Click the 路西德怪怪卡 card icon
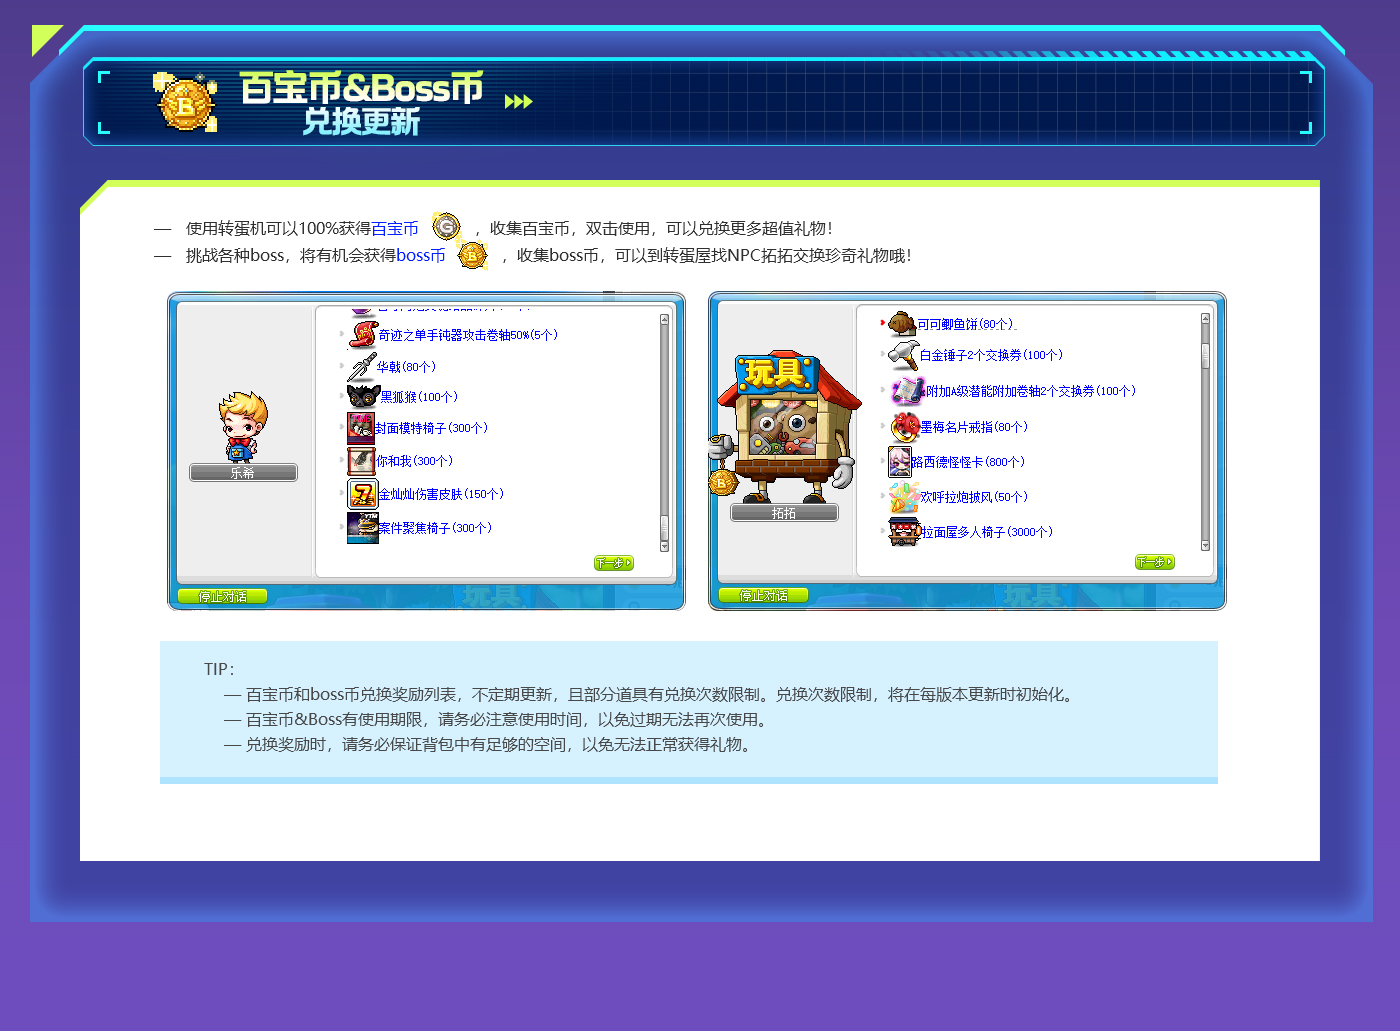The height and width of the screenshot is (1031, 1400). pyautogui.click(x=899, y=462)
